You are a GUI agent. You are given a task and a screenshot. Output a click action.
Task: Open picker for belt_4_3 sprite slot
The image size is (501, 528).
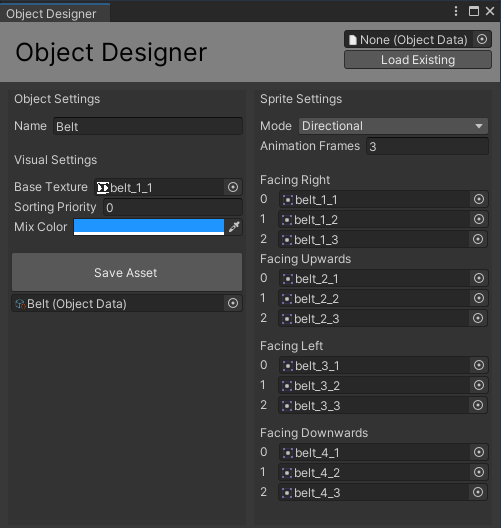coord(478,492)
